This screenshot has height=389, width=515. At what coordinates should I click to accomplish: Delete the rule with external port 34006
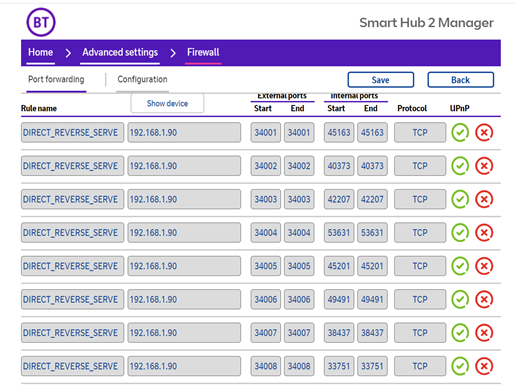(x=484, y=299)
